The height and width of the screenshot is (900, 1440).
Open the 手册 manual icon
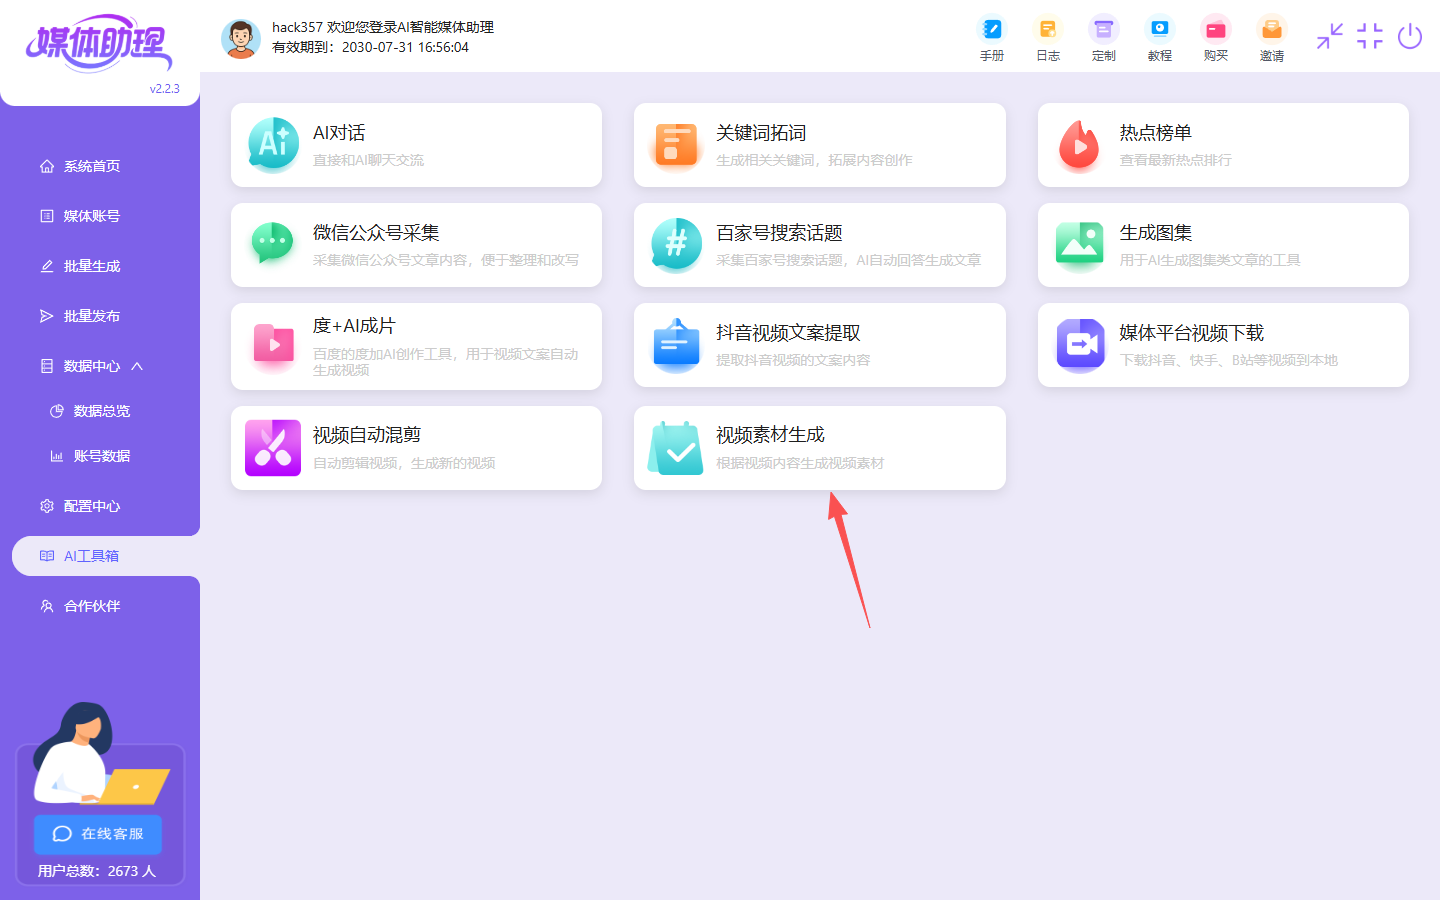click(991, 39)
